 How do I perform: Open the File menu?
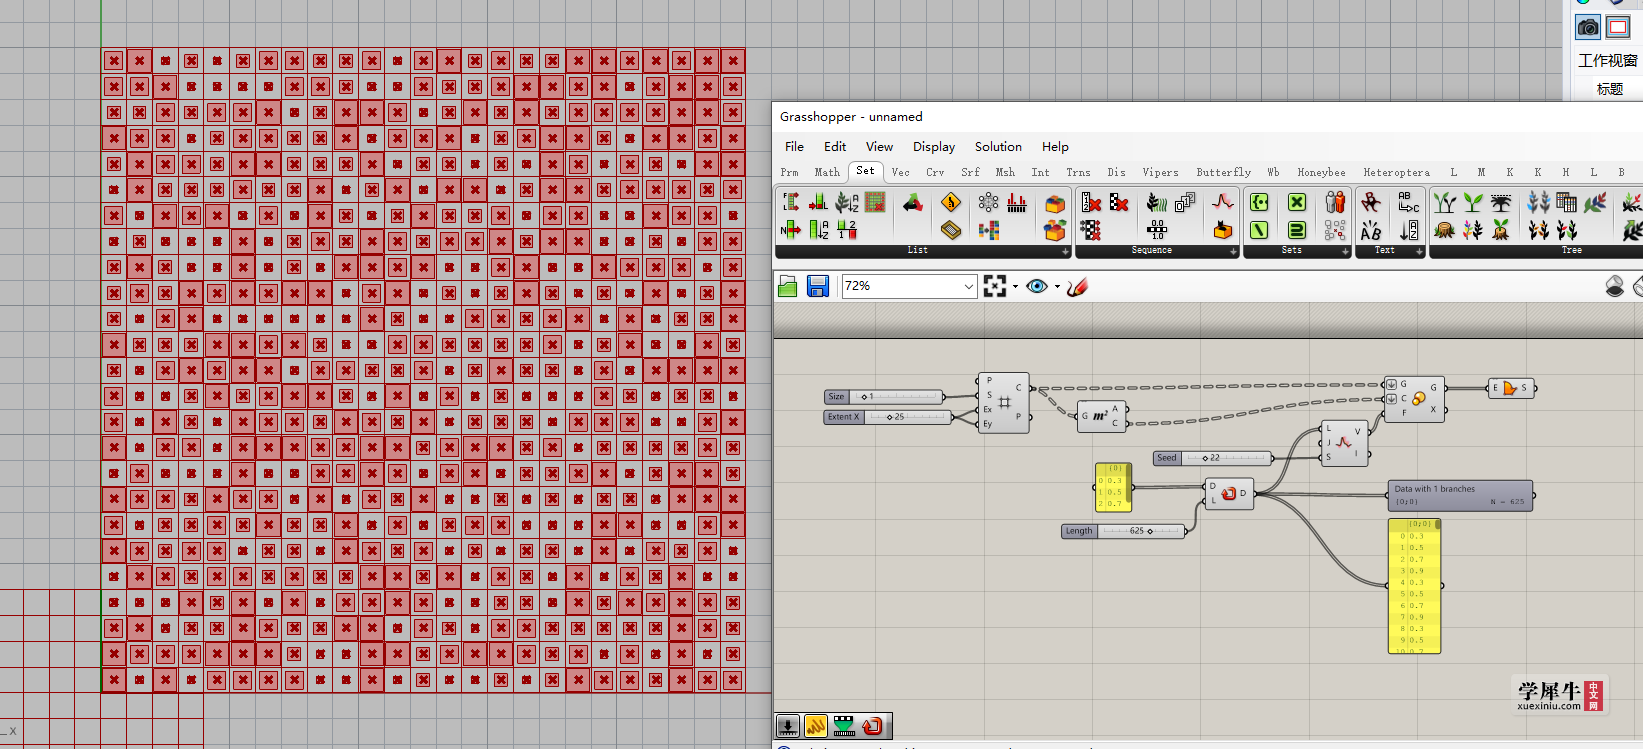click(795, 146)
